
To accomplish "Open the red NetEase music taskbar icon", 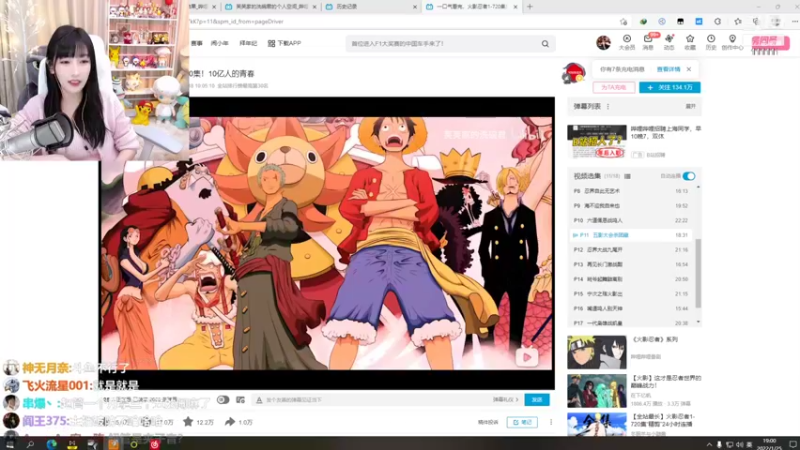I will point(155,444).
